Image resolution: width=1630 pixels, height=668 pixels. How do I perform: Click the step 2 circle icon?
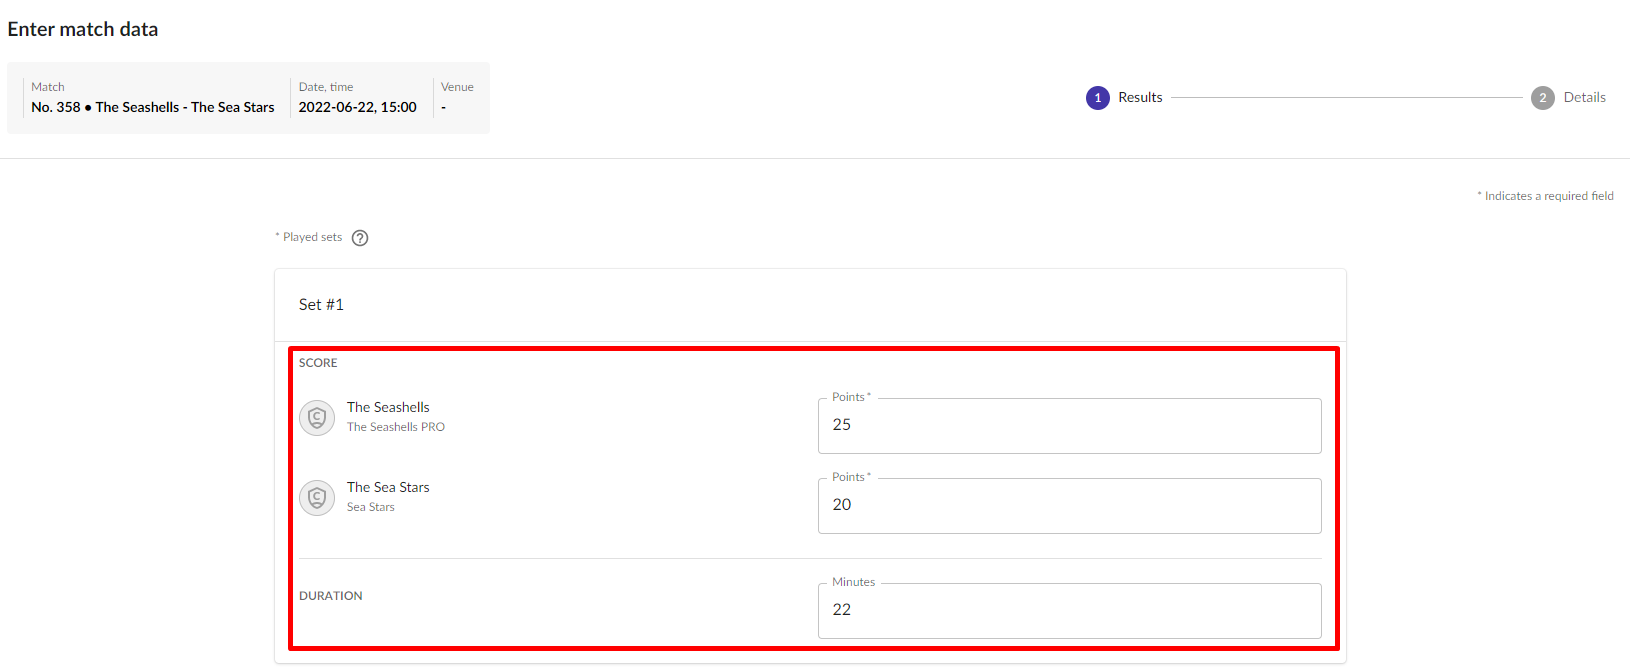click(1542, 98)
